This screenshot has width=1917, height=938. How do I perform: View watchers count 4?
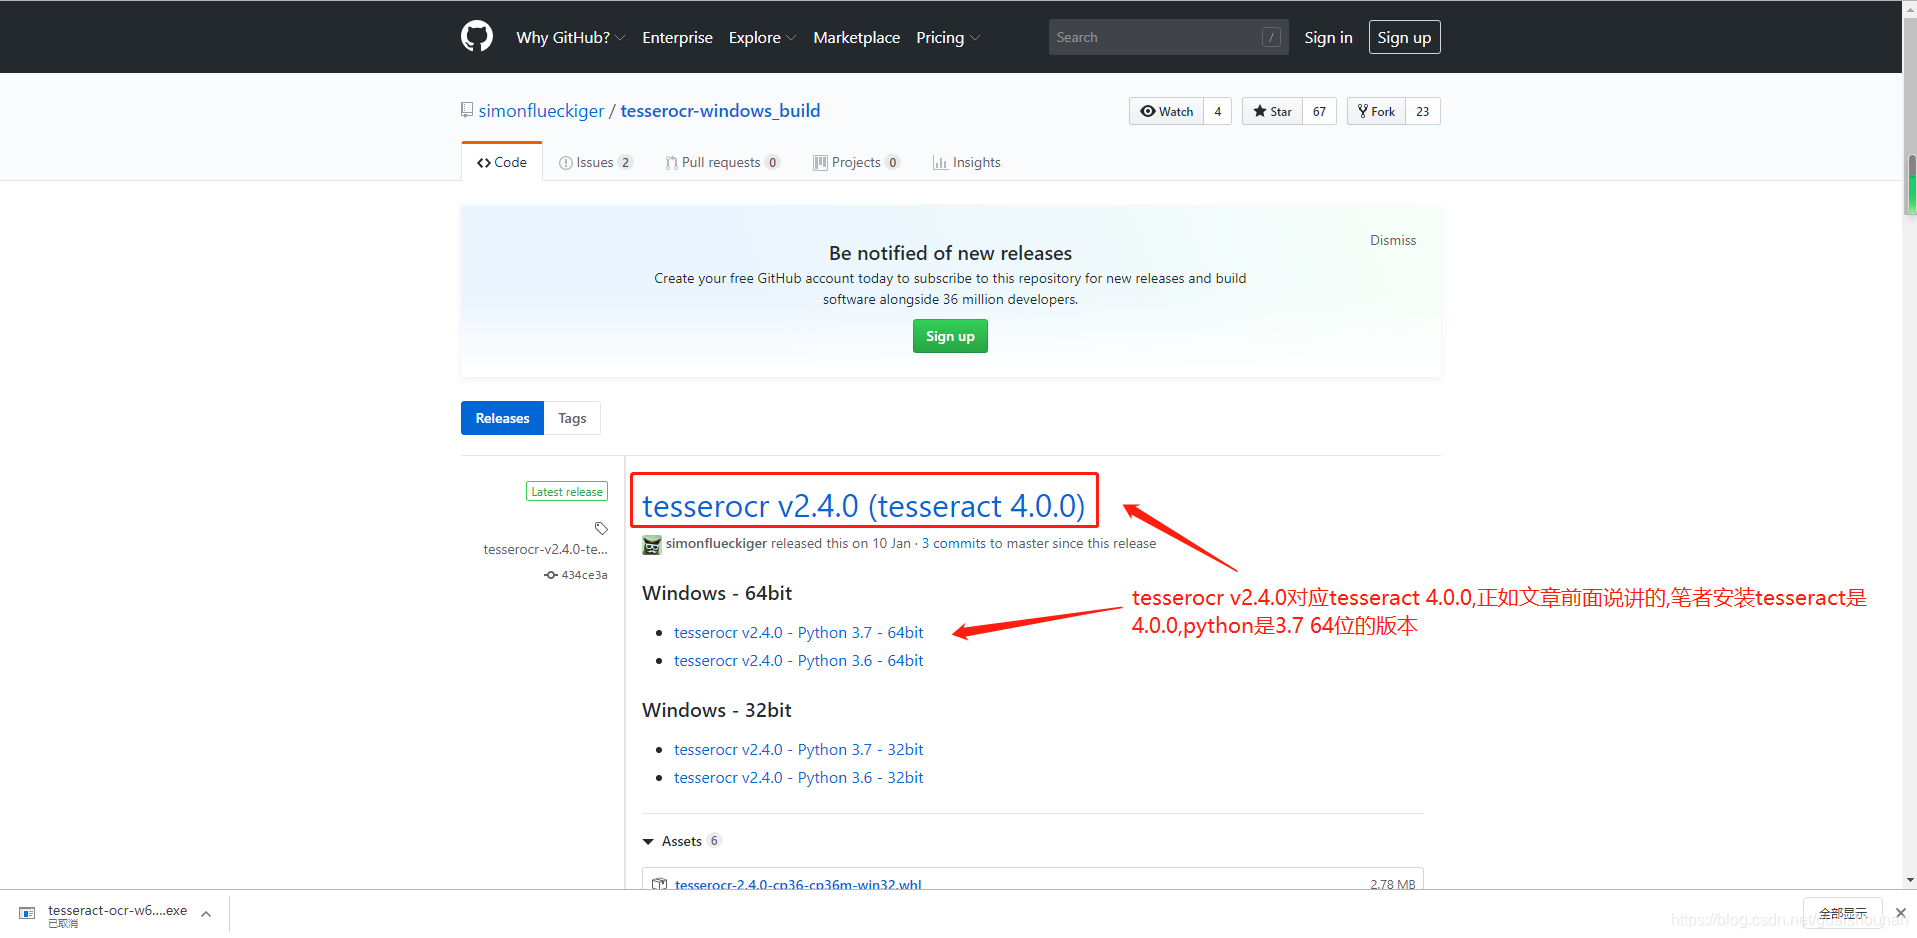point(1217,111)
